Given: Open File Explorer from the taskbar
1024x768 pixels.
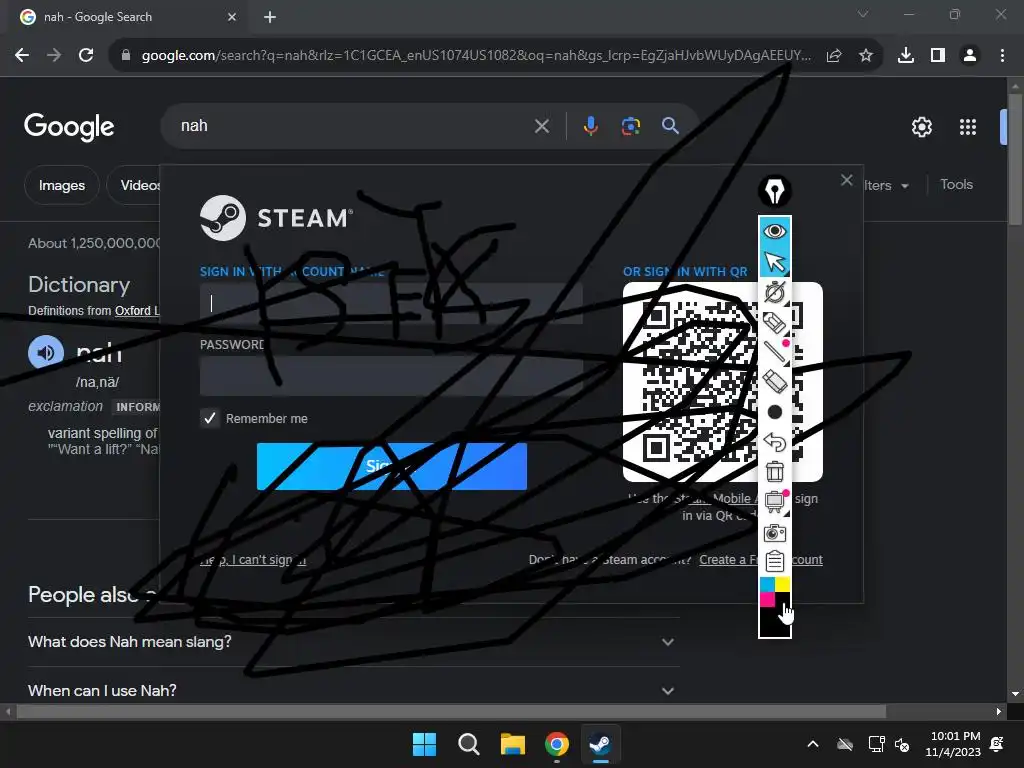Looking at the screenshot, I should coord(513,744).
